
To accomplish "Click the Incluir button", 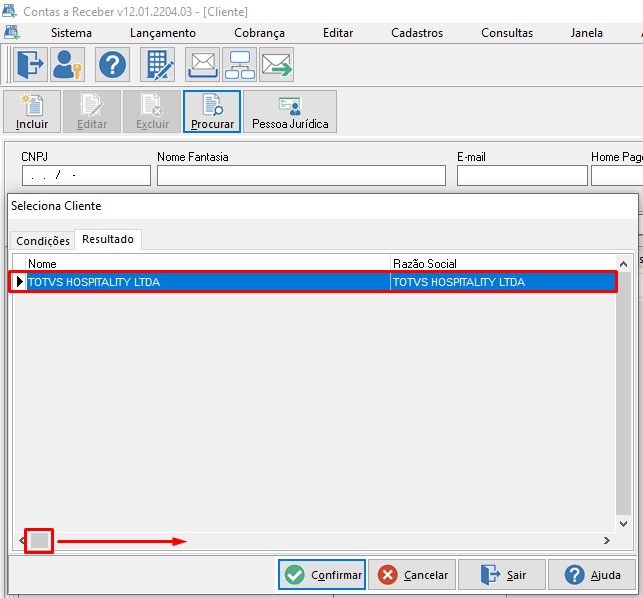I will (32, 112).
